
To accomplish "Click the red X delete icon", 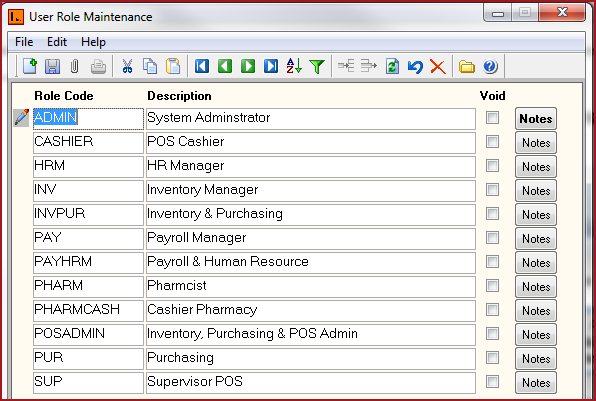I will tap(438, 67).
